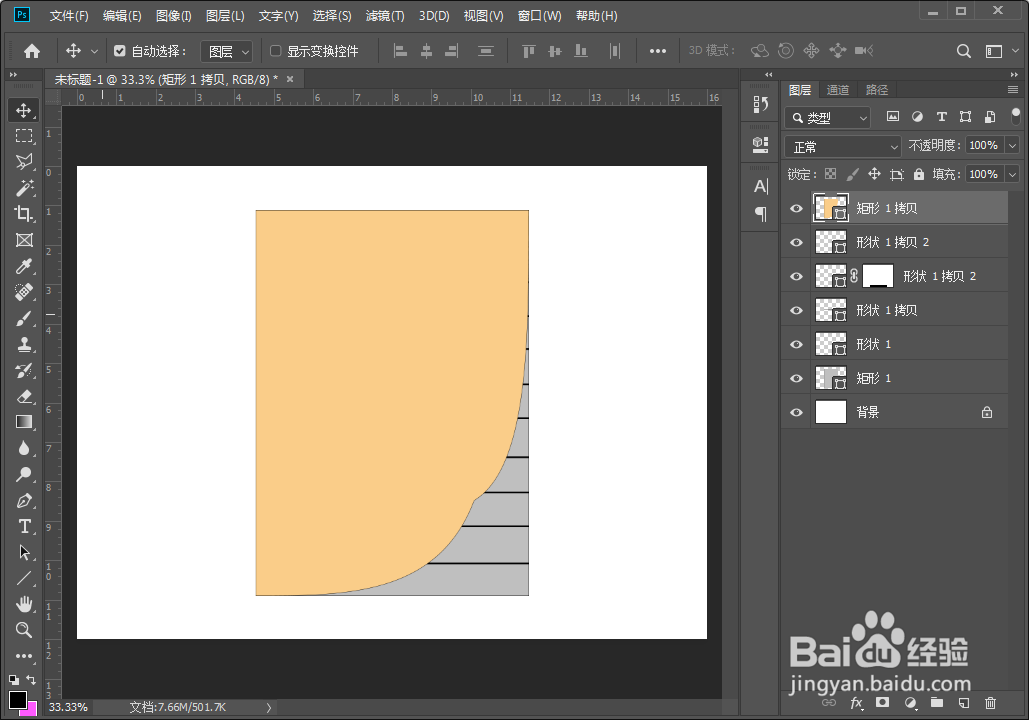The width and height of the screenshot is (1029, 720).
Task: Toggle the 自动选择 checkbox
Action: point(119,51)
